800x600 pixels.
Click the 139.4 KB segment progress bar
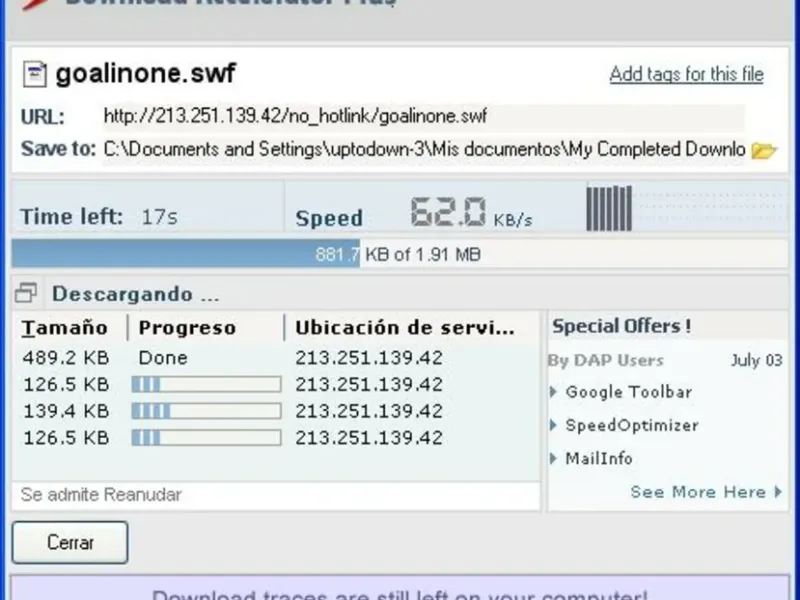(206, 411)
